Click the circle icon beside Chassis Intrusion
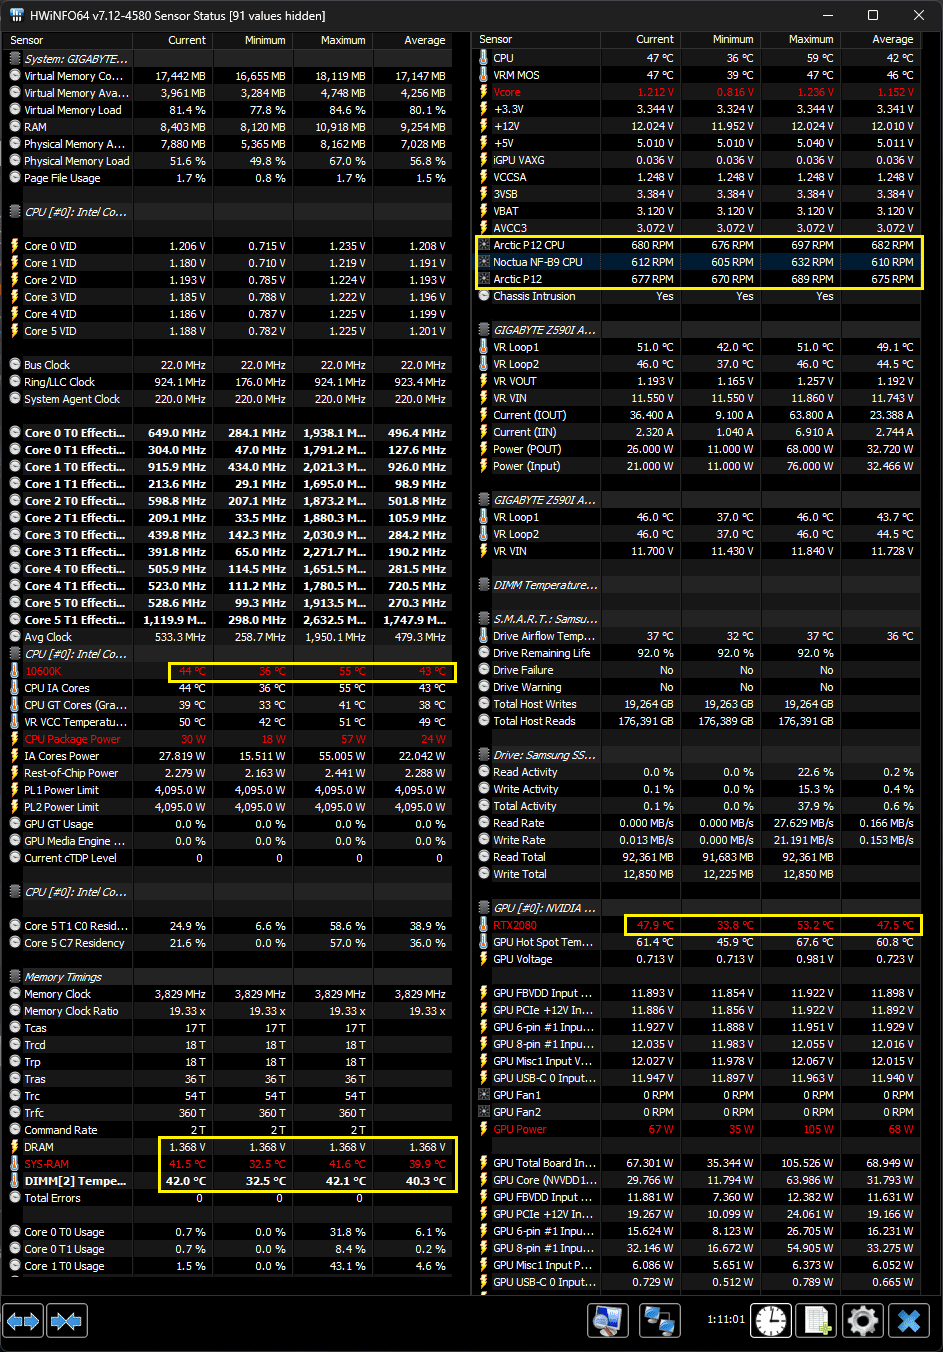Screen dimensions: 943x1352 pos(484,296)
